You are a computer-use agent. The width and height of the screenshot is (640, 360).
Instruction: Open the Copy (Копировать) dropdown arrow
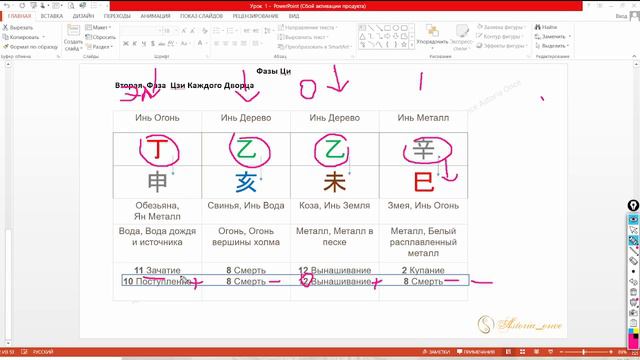pos(44,37)
